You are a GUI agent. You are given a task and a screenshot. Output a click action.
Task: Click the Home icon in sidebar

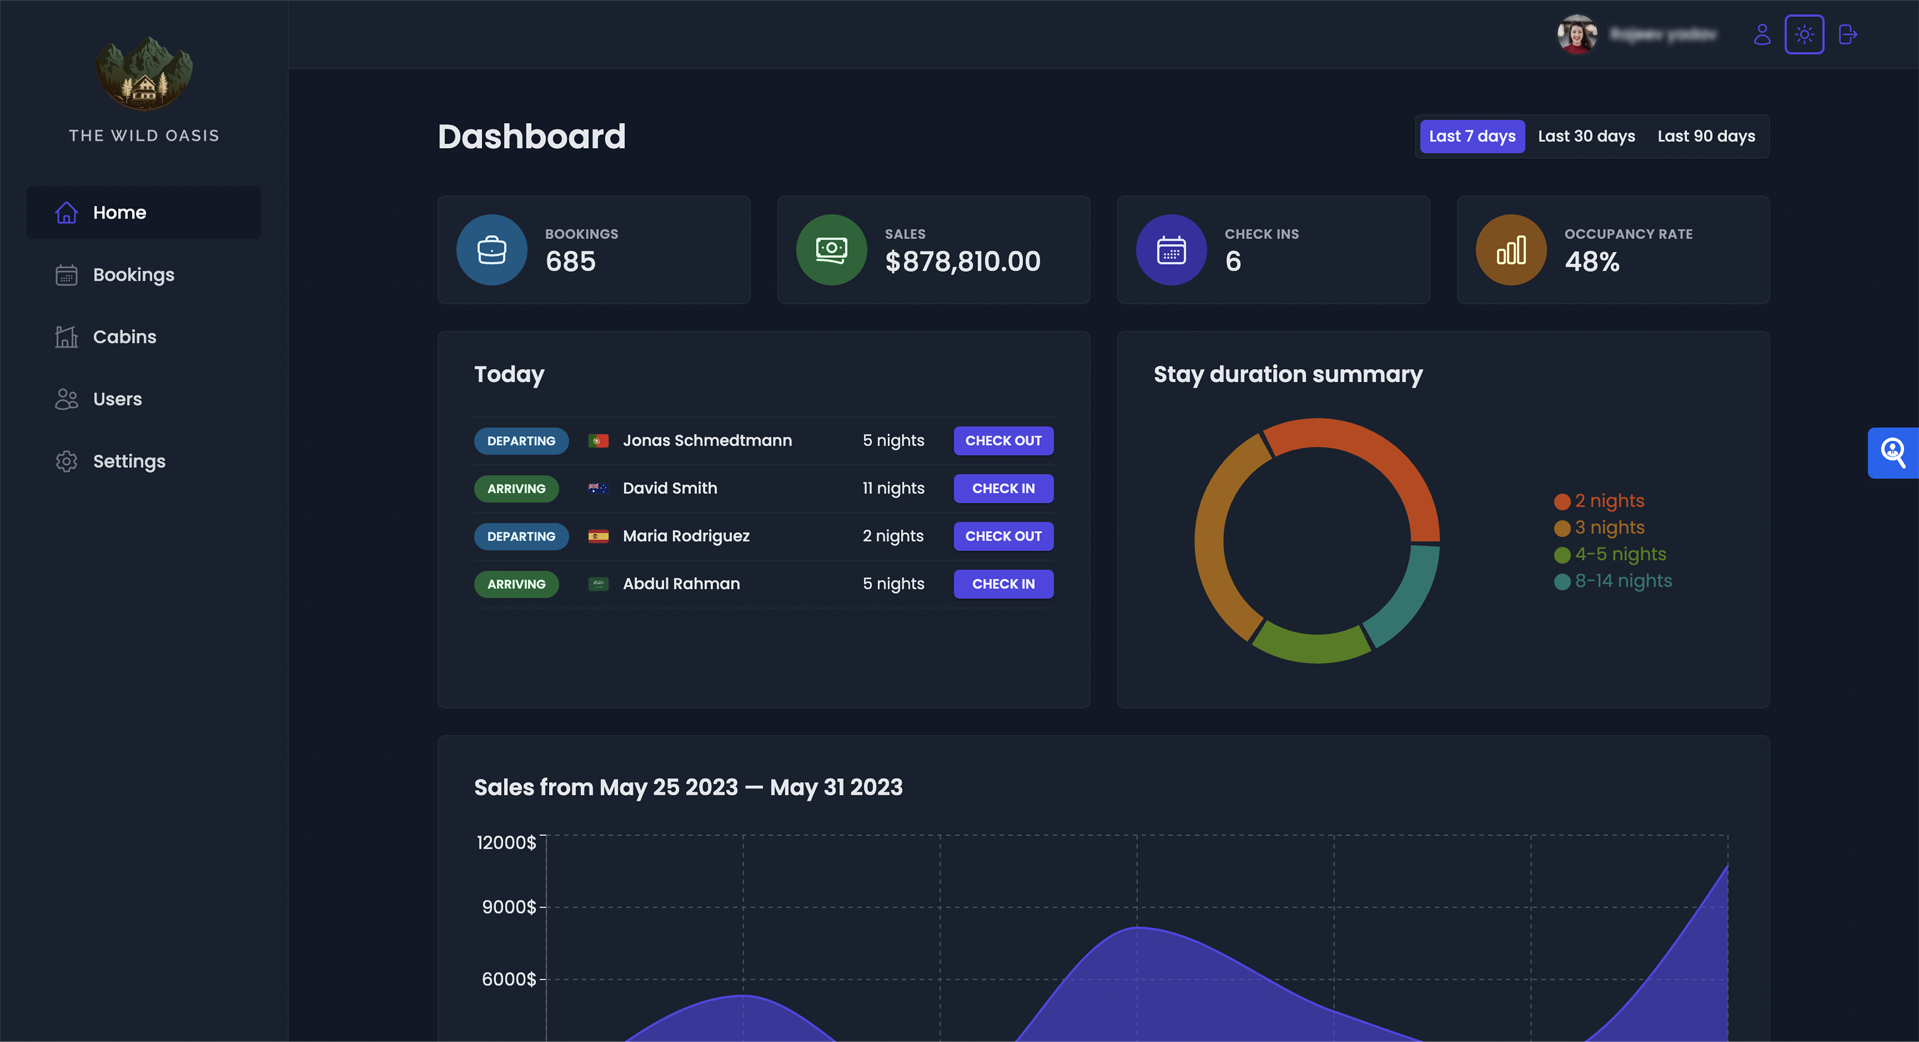(66, 212)
